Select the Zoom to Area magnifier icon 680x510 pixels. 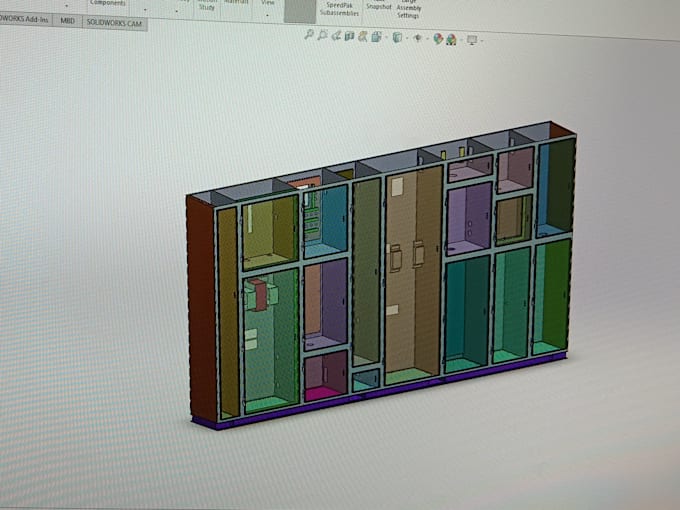[322, 36]
